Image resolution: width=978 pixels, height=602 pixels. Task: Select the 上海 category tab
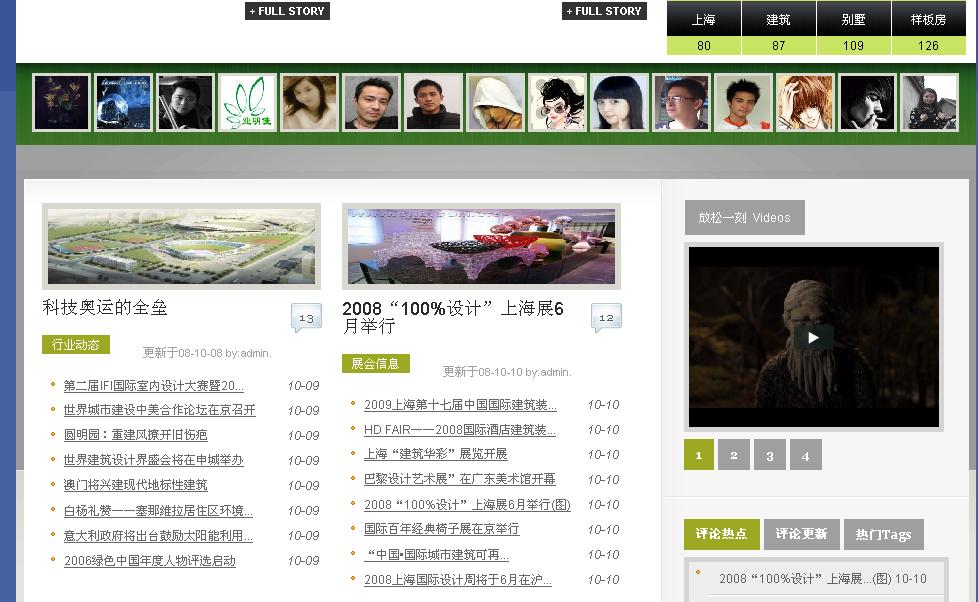pyautogui.click(x=704, y=19)
